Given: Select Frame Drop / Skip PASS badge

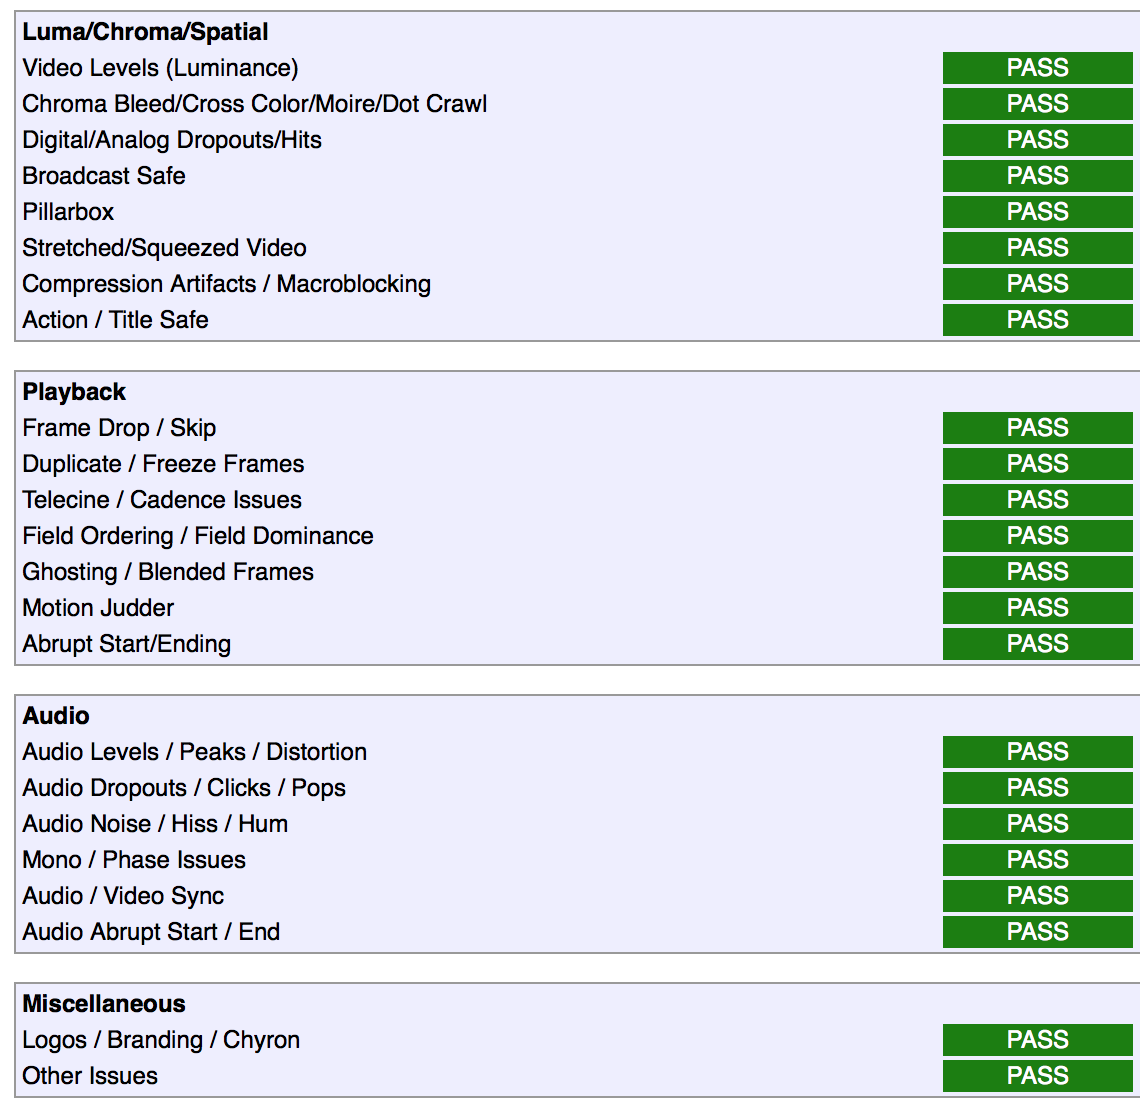Looking at the screenshot, I should point(1037,428).
